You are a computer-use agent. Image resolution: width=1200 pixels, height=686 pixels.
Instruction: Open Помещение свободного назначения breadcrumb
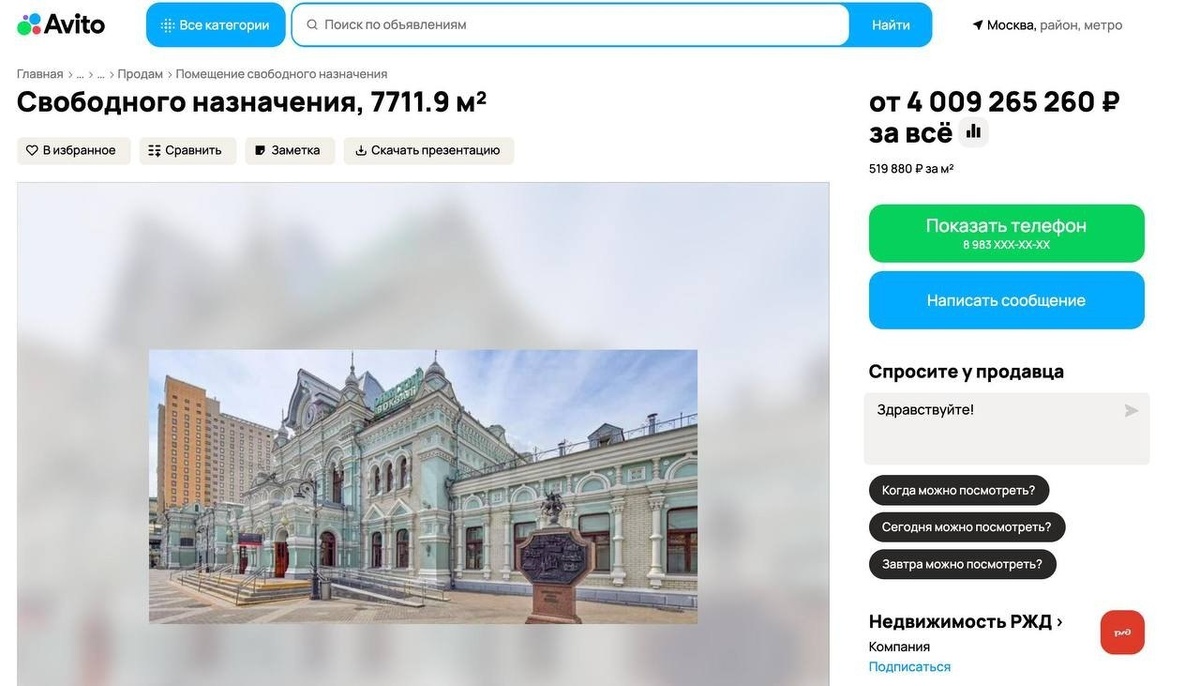pos(282,74)
